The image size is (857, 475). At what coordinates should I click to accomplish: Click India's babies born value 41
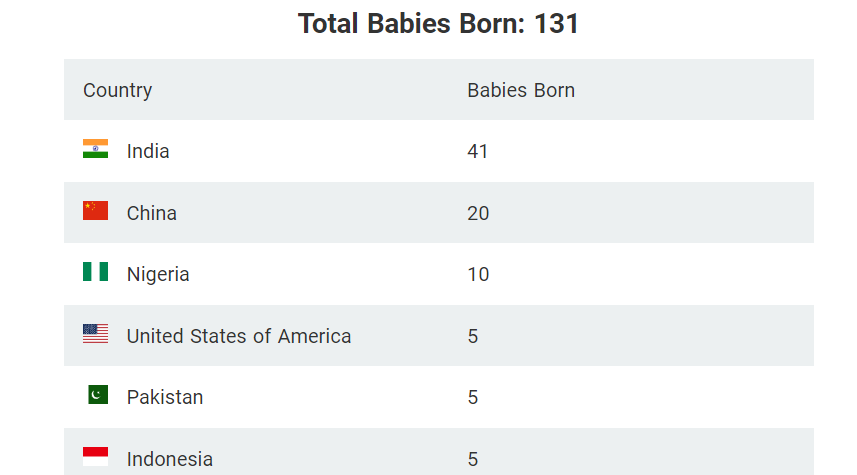pos(478,151)
